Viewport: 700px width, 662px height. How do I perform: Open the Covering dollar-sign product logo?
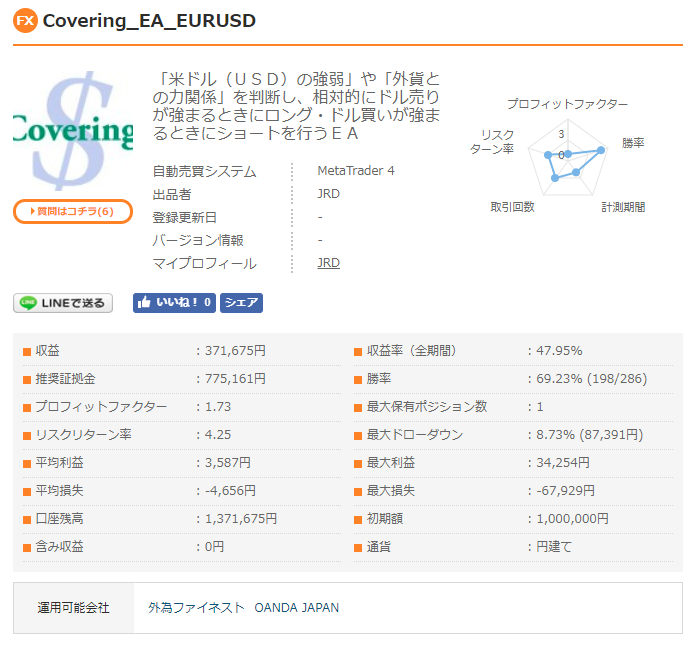[73, 130]
